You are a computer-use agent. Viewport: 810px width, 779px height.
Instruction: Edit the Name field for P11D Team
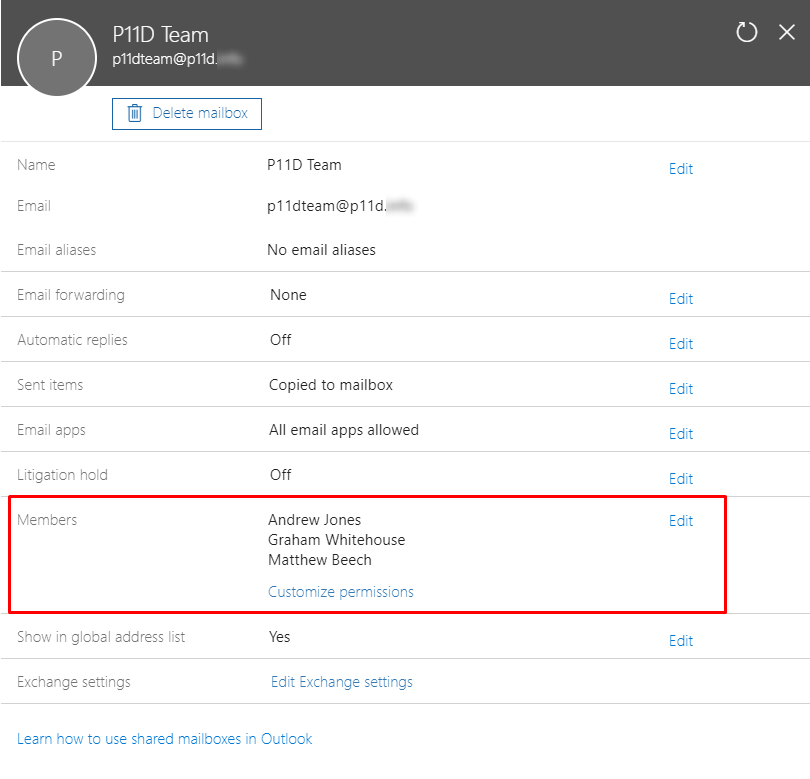pos(680,169)
